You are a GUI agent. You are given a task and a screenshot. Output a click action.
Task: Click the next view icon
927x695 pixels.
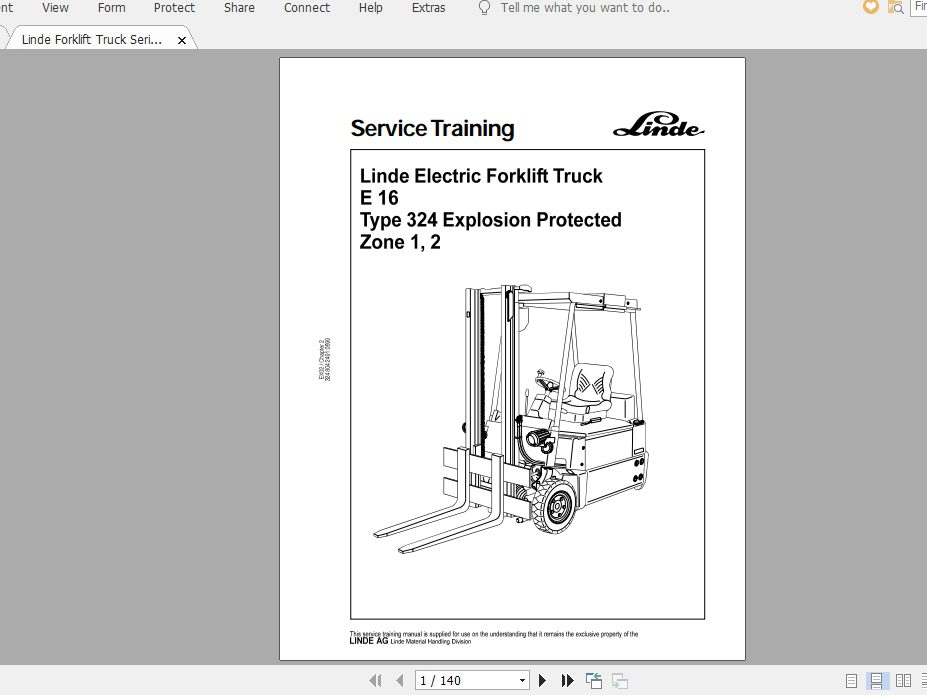tap(620, 681)
